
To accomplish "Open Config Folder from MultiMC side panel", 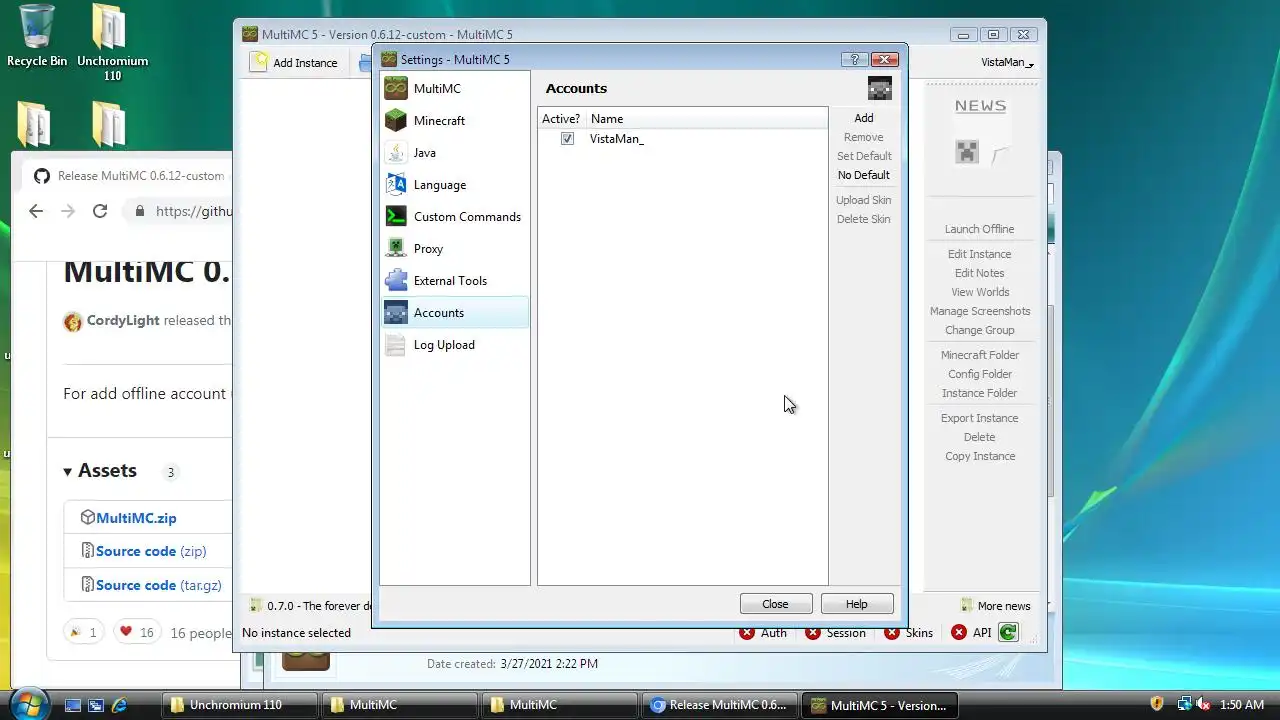I will coord(980,374).
